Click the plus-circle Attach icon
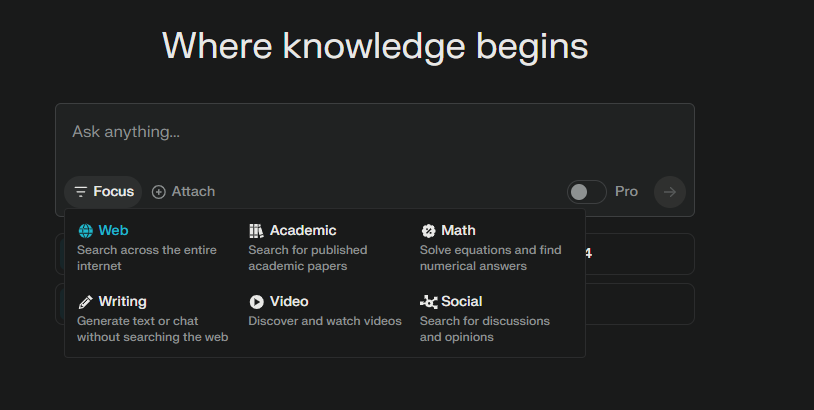This screenshot has width=814, height=410. tap(158, 192)
